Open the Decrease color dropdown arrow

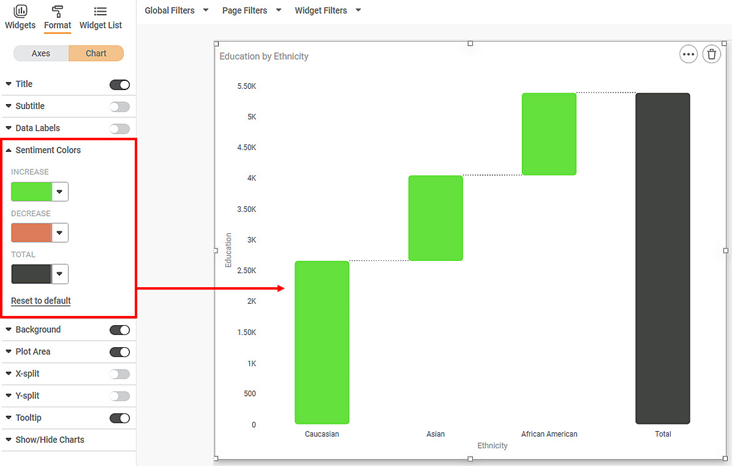60,233
